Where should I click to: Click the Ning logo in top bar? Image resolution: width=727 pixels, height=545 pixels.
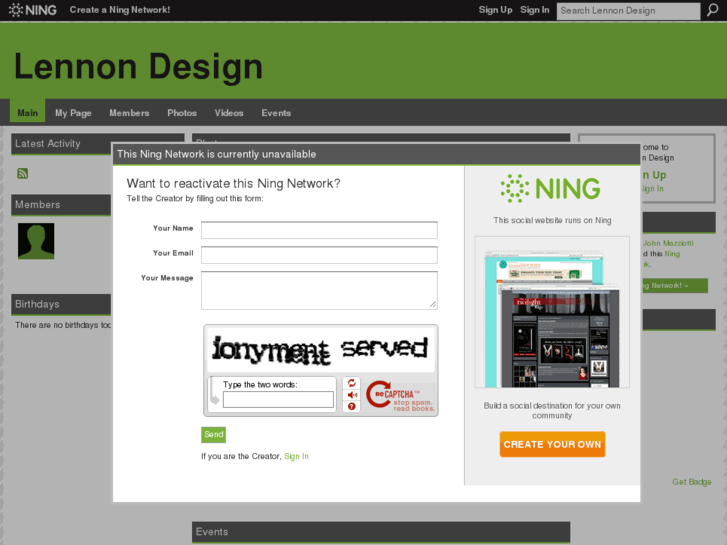point(32,10)
